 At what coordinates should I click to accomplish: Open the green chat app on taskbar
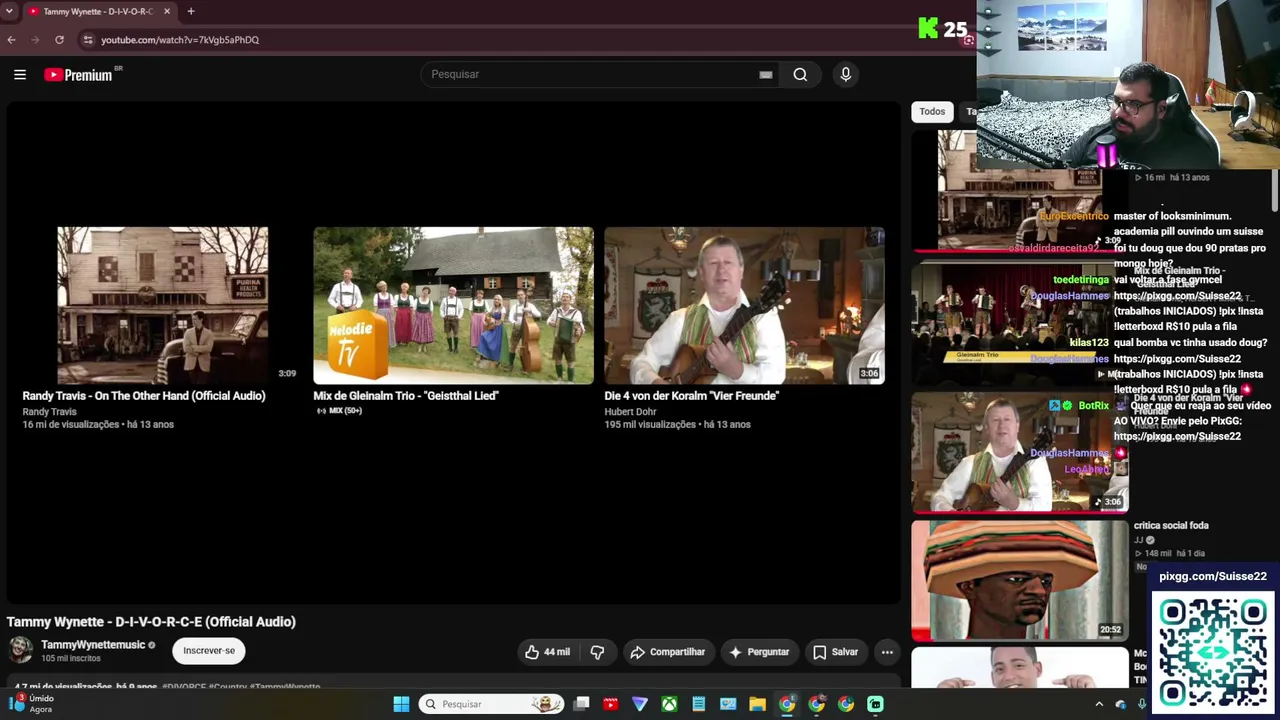875,704
